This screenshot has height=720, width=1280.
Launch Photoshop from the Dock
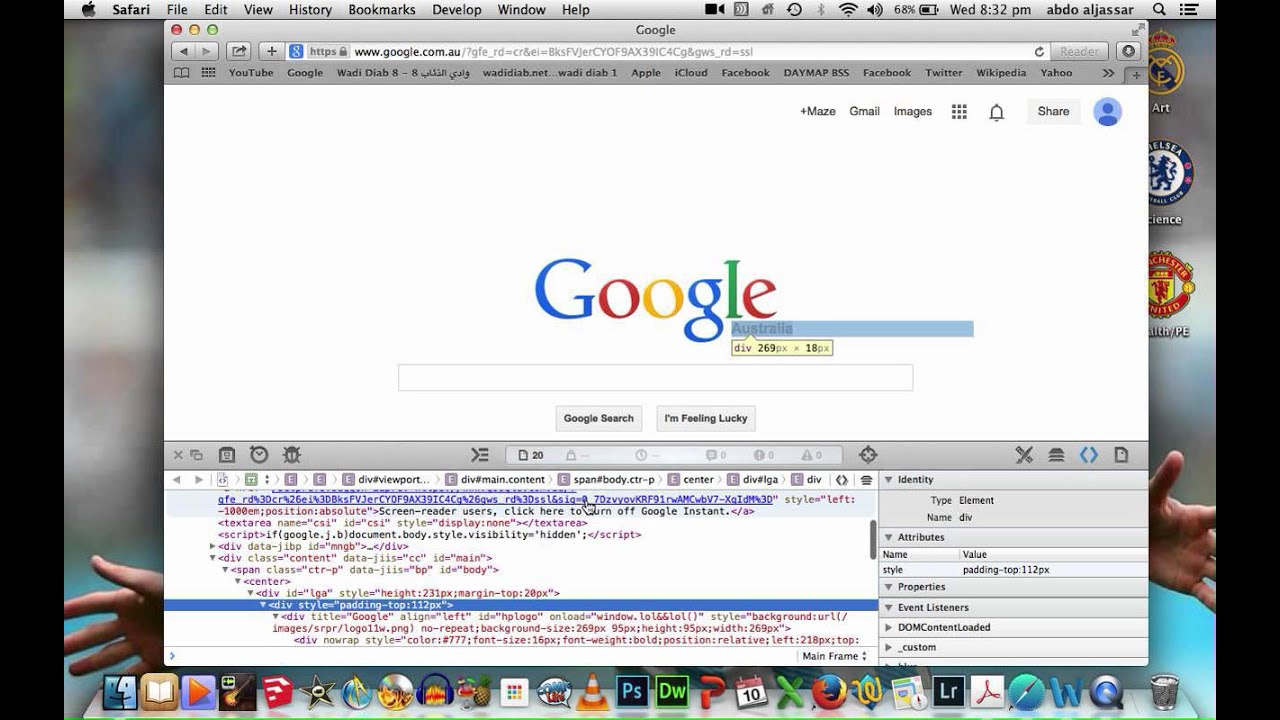(x=632, y=691)
